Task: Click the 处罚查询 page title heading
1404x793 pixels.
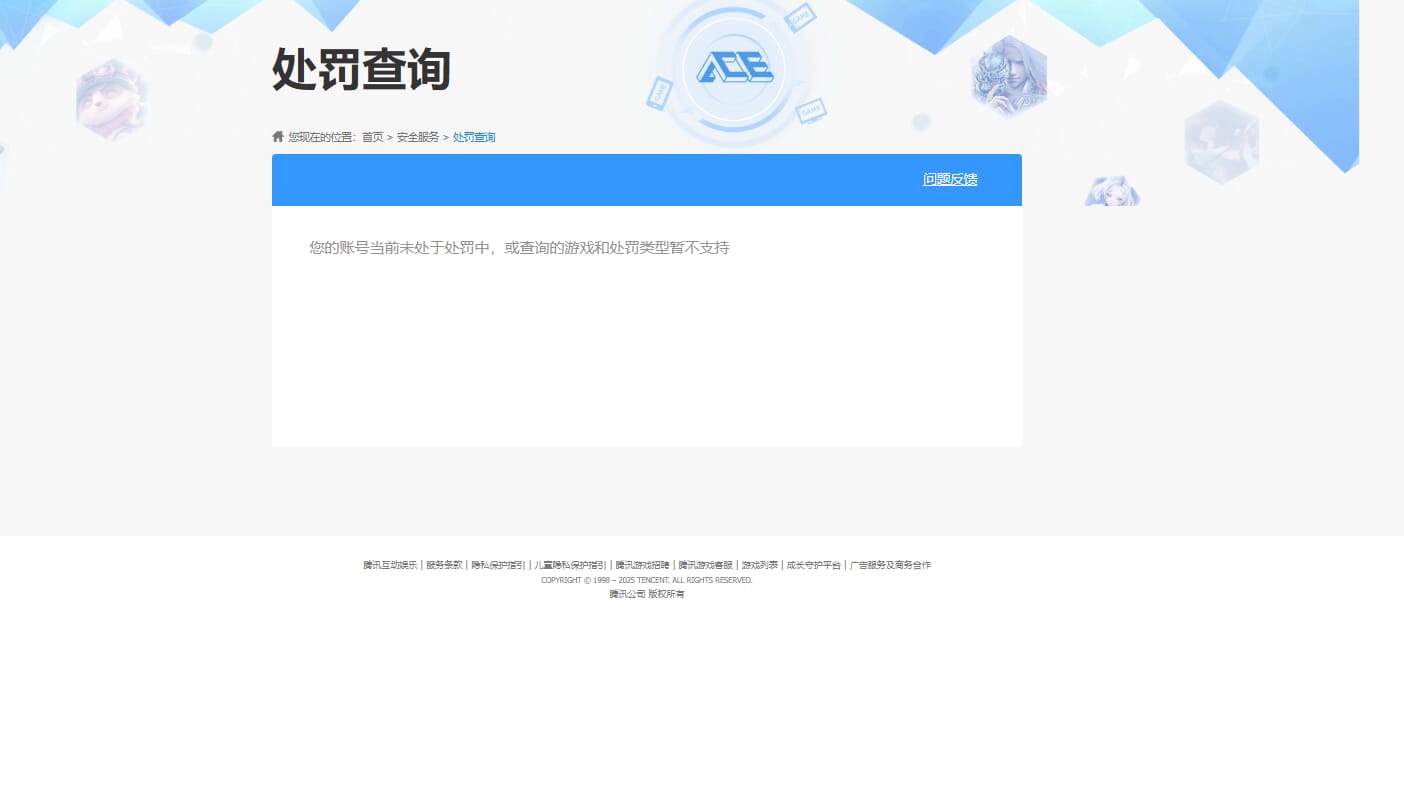Action: pos(361,69)
